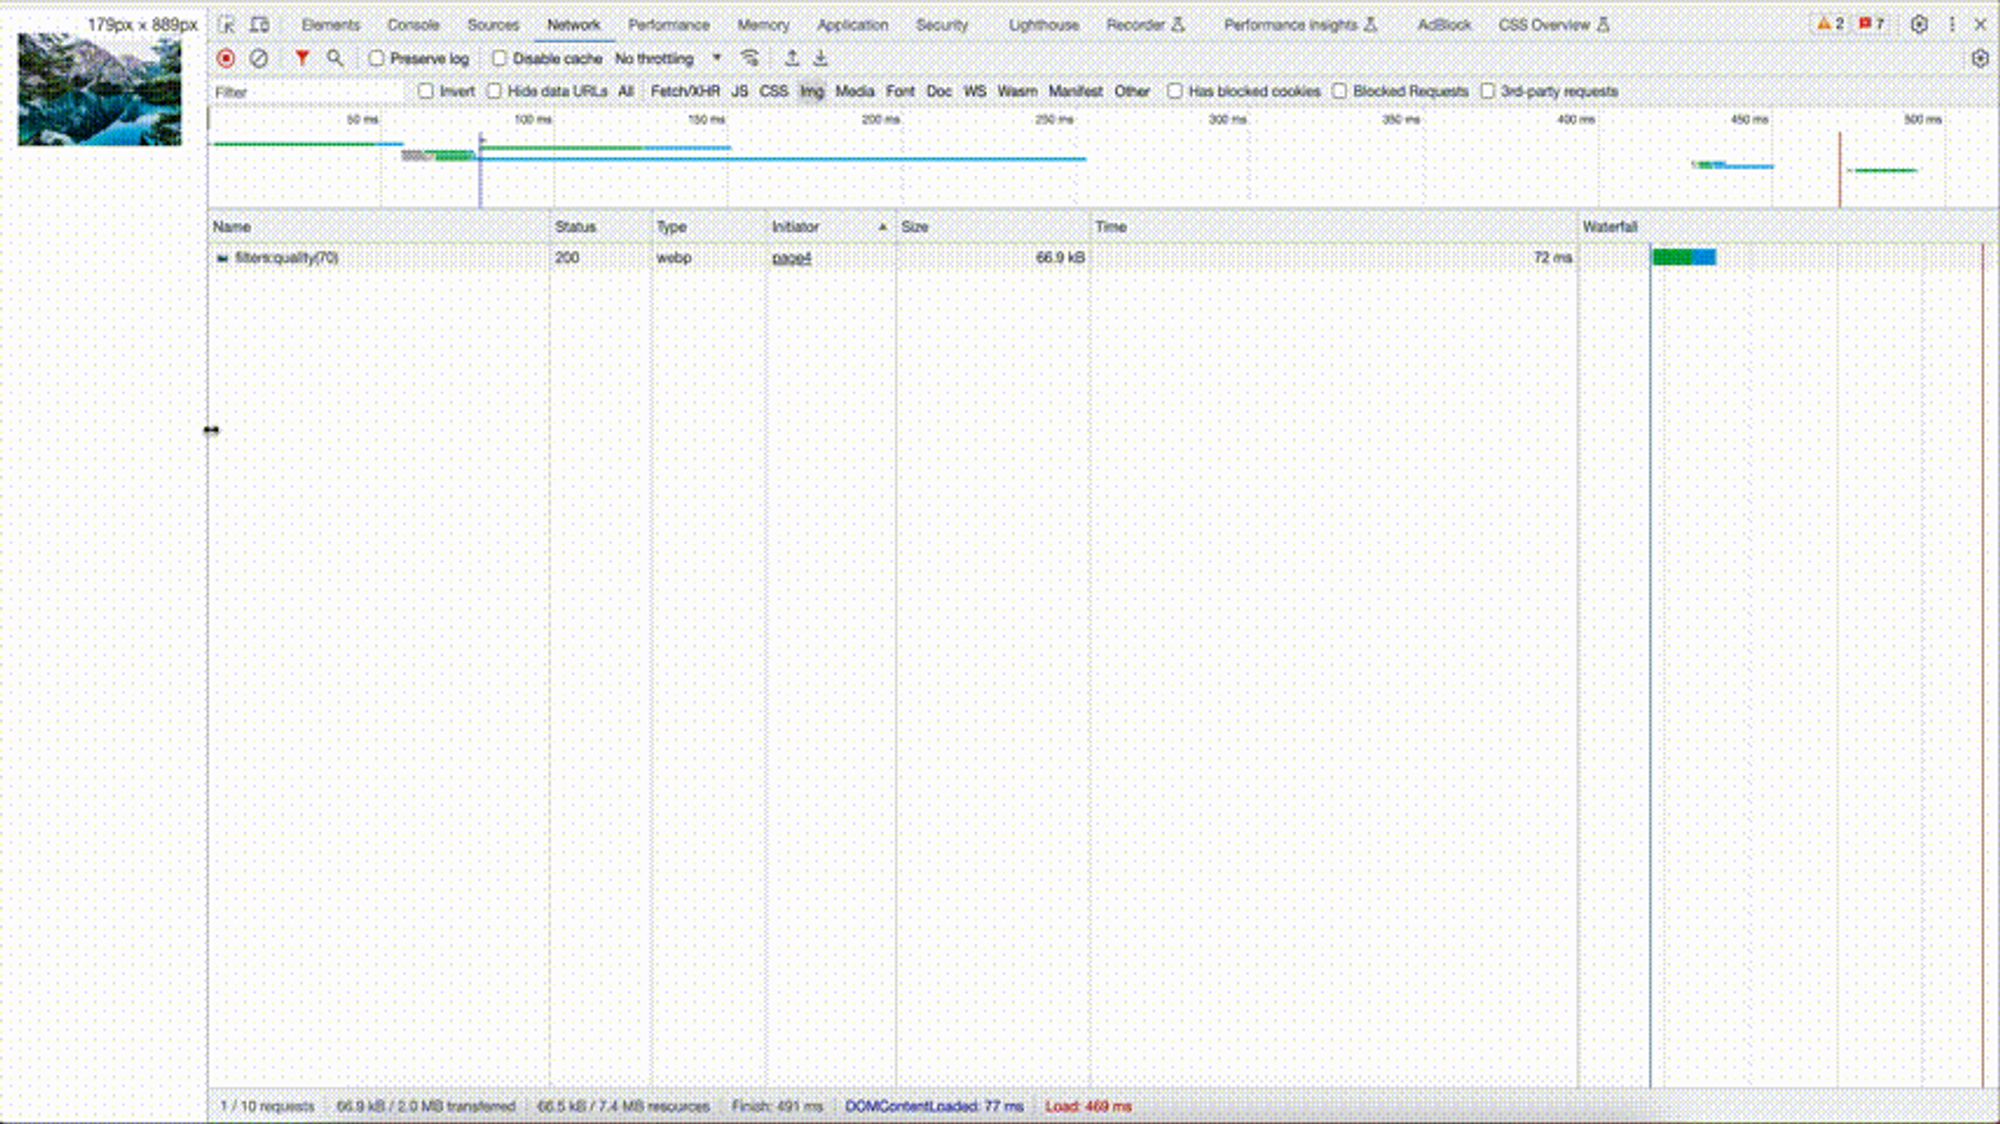Open the No throttling dropdown

click(x=667, y=59)
